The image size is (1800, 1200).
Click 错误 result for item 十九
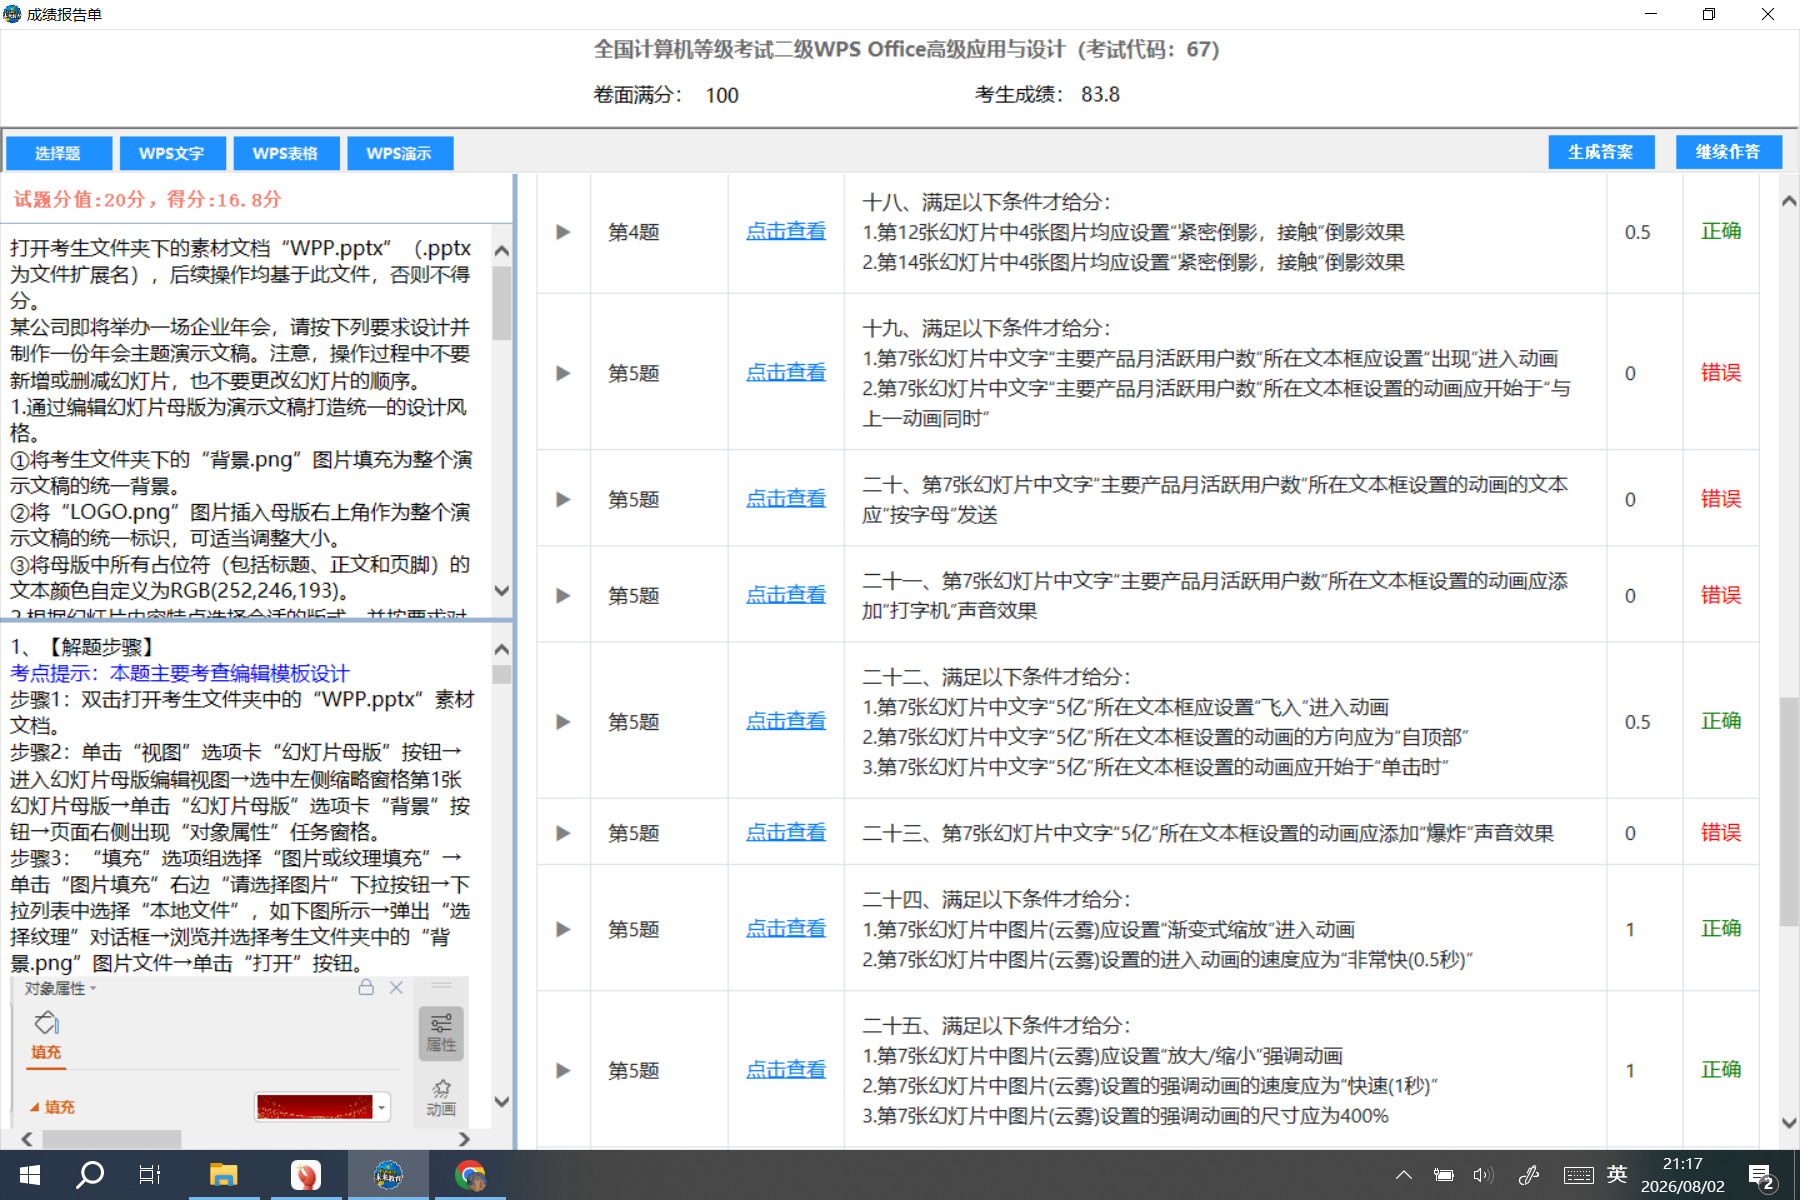point(1721,373)
